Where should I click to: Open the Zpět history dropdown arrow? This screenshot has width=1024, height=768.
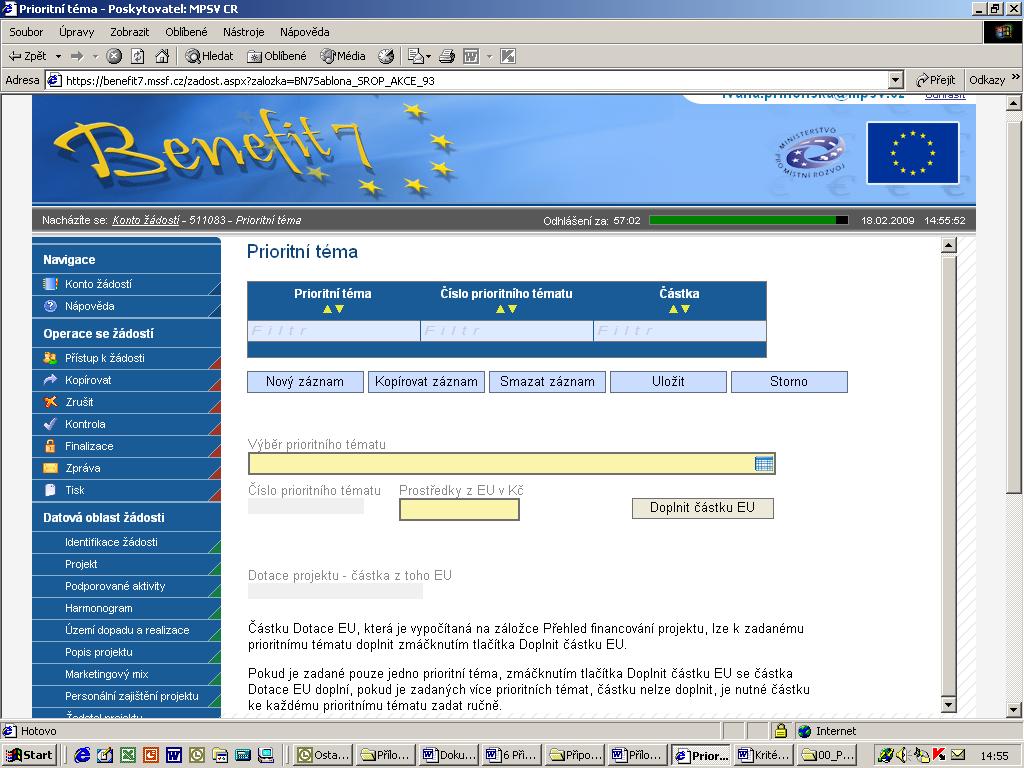[58, 57]
